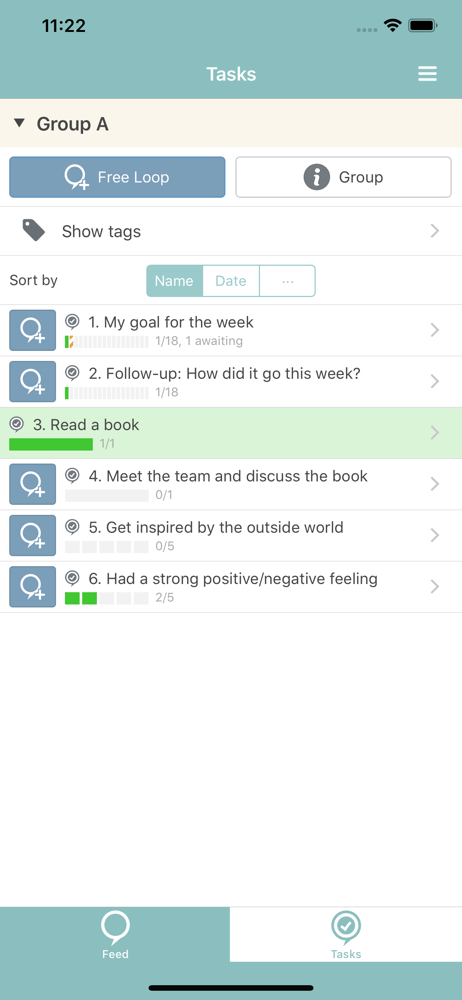Screen dimensions: 462x1000
Task: Open the hamburger menu in header
Action: tap(427, 74)
